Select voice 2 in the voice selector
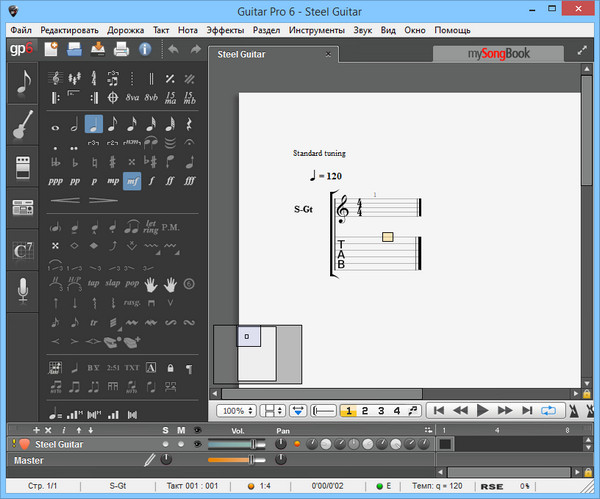 [x=365, y=410]
